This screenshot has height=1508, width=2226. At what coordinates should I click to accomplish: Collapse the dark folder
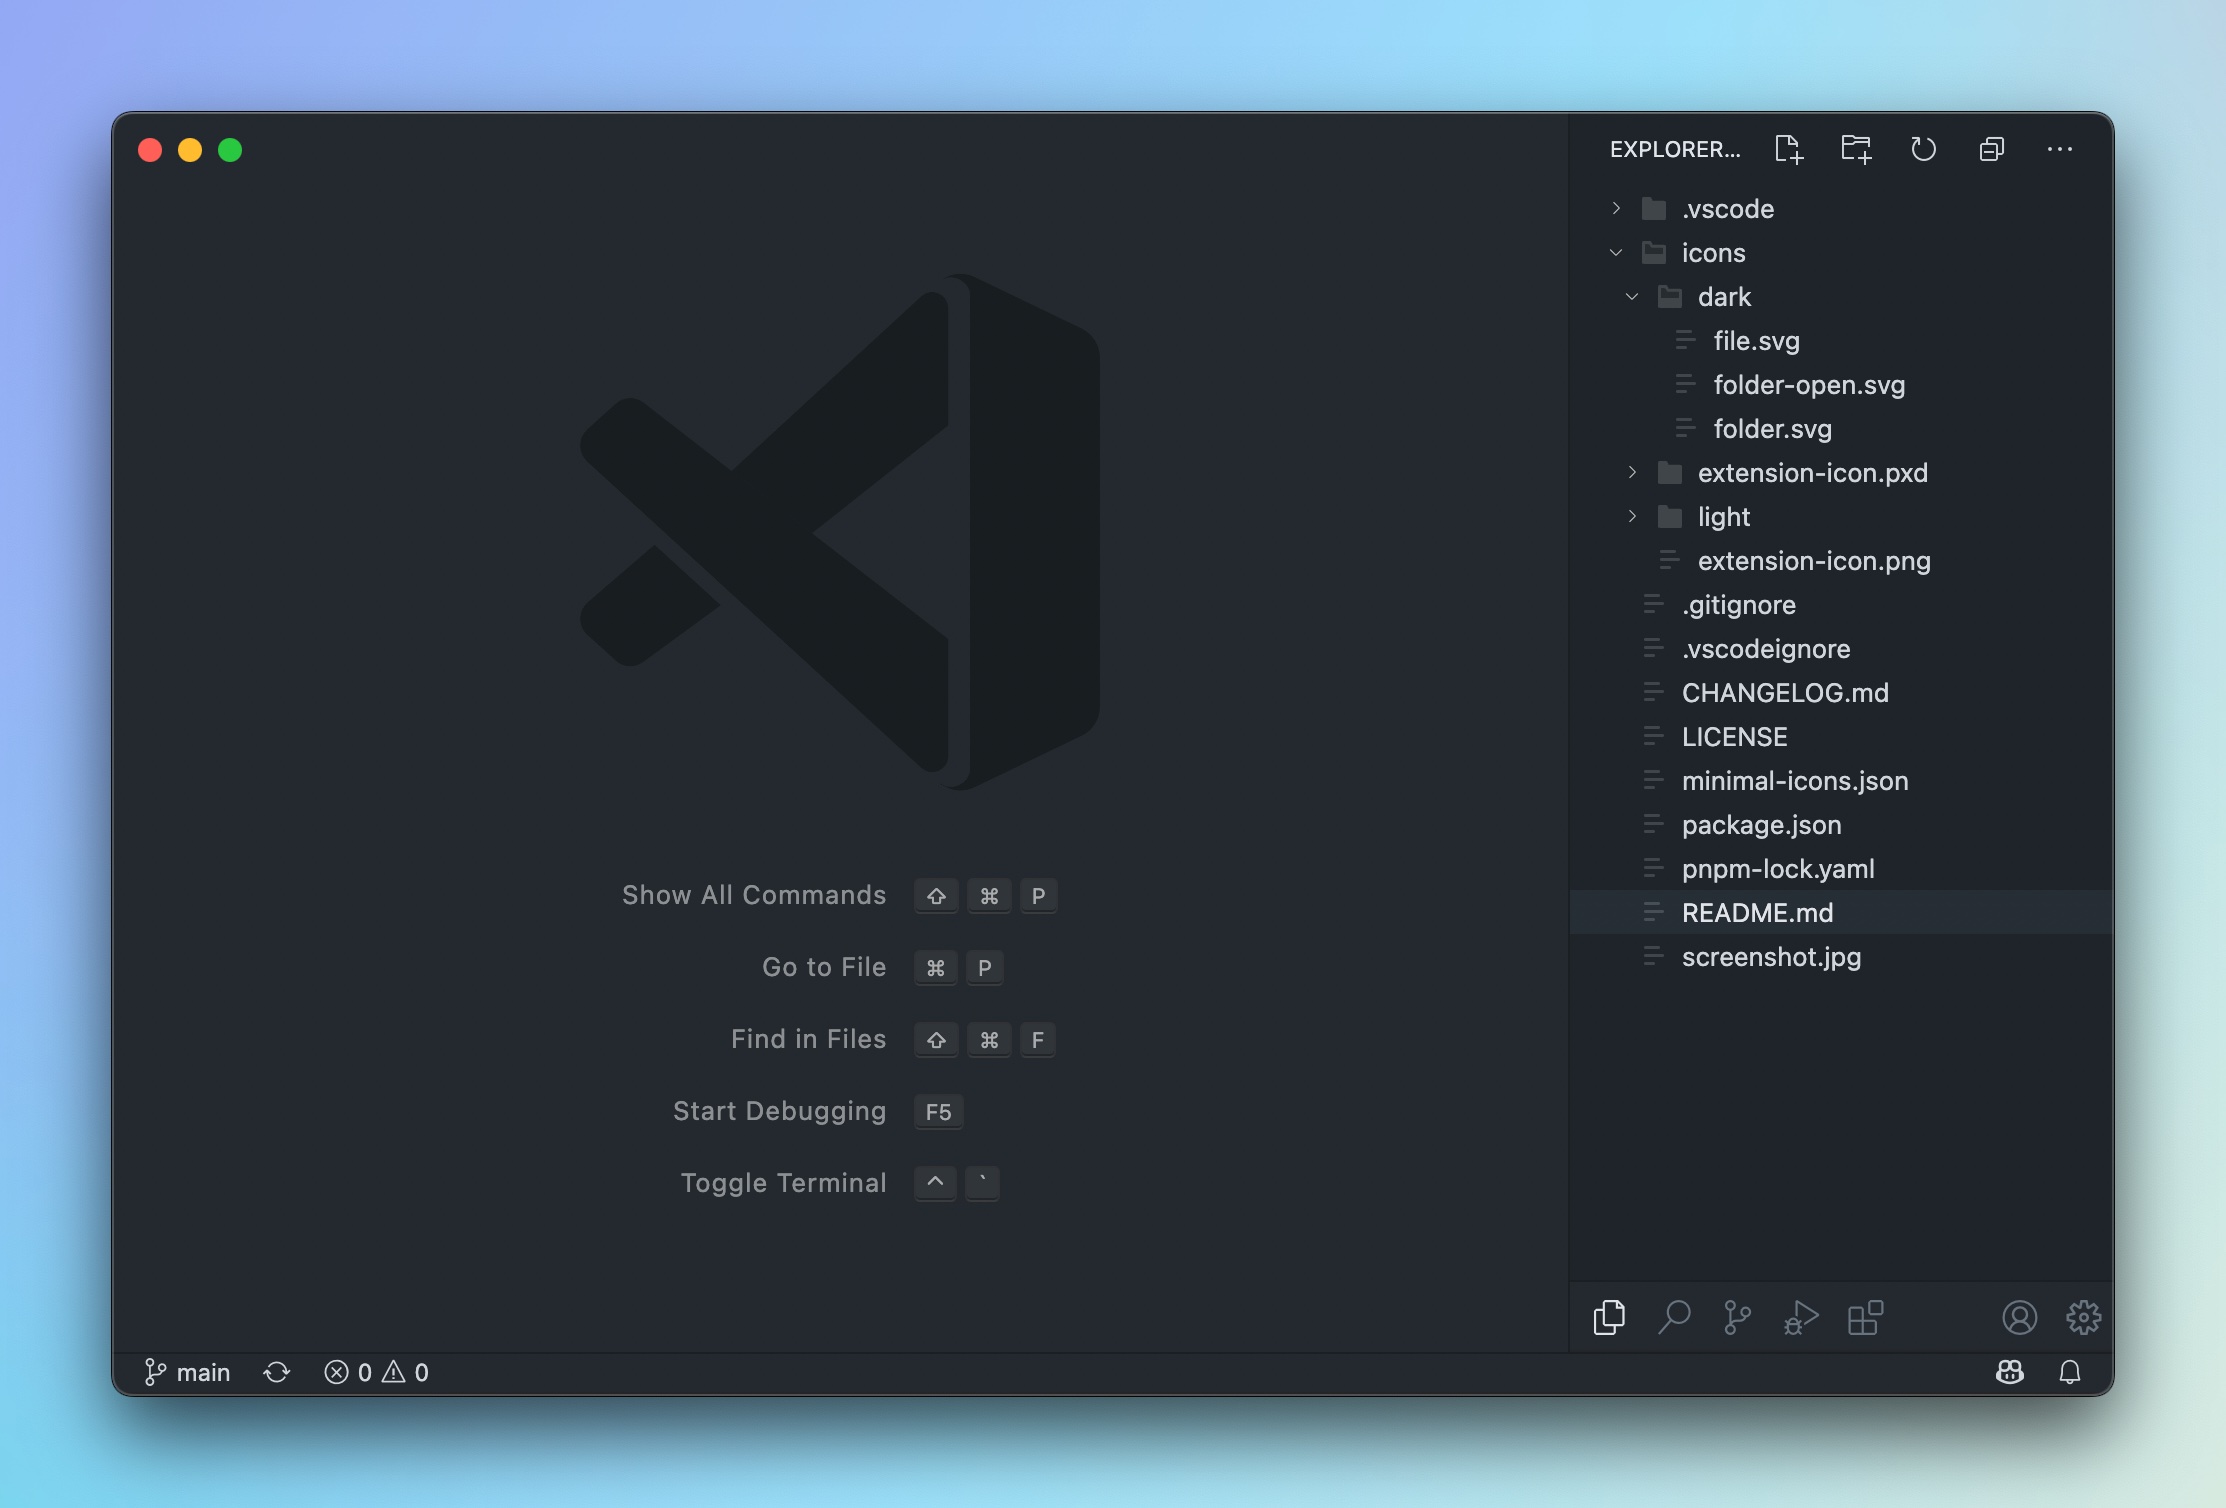(x=1724, y=297)
